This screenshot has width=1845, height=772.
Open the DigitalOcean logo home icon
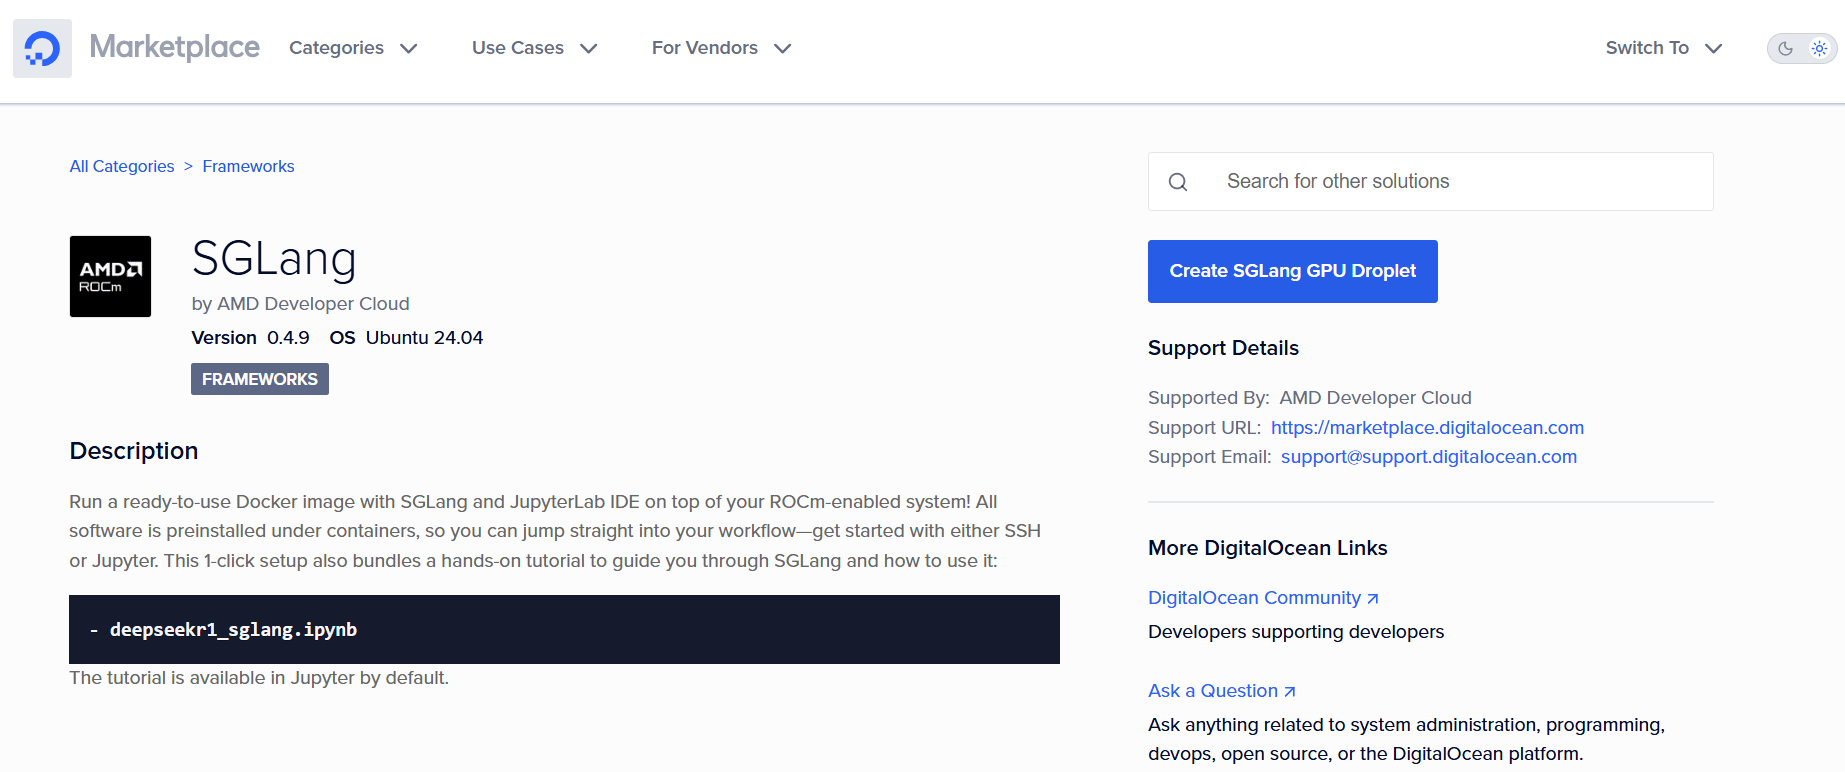42,48
